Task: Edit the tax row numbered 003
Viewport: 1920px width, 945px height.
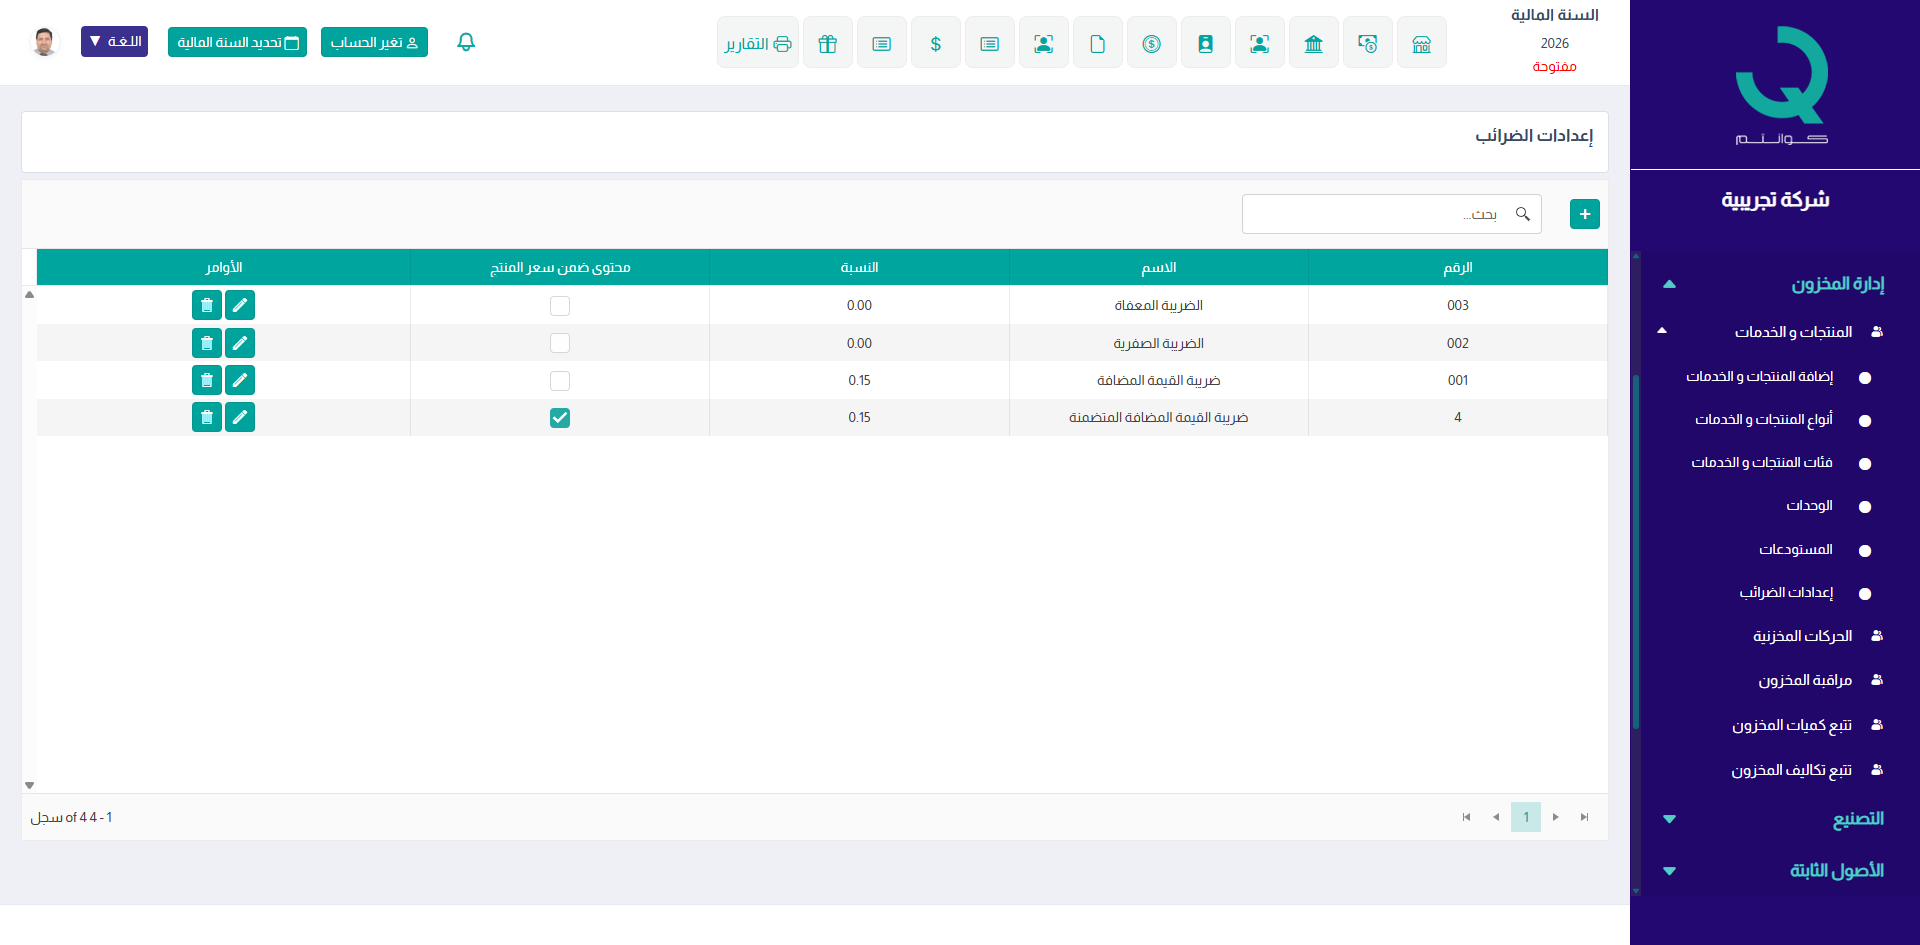Action: click(x=240, y=305)
